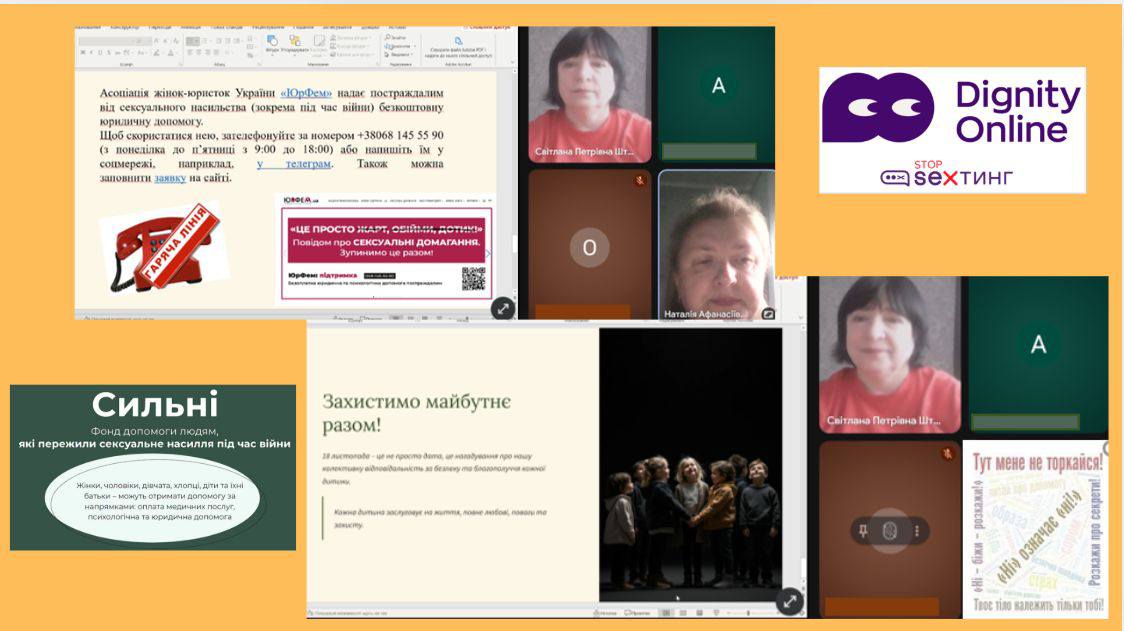Follow the "у телеграм" link
Viewport: 1124px width, 631px height.
(293, 163)
